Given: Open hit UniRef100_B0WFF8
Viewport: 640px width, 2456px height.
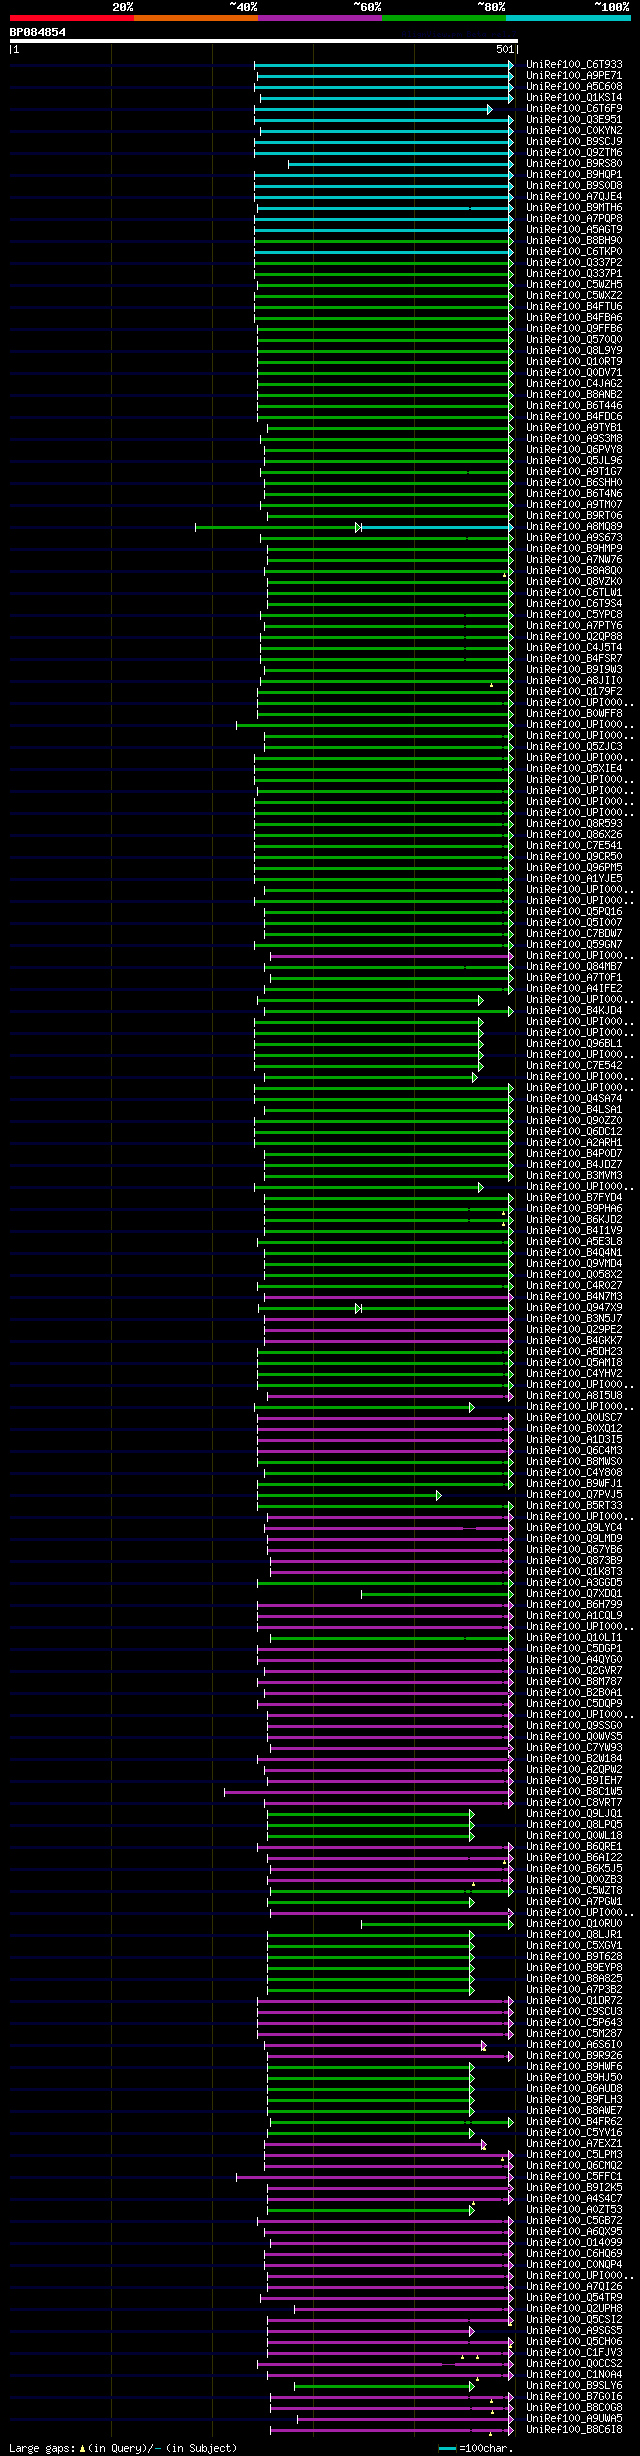Looking at the screenshot, I should click(574, 714).
